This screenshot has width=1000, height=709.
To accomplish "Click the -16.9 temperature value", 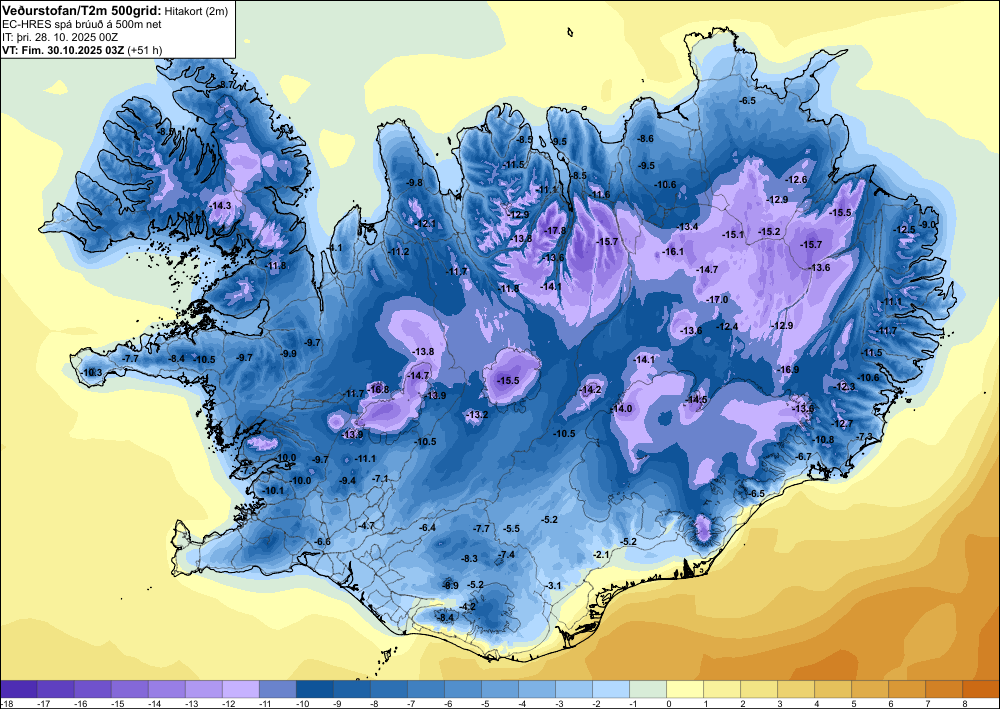I will (789, 370).
